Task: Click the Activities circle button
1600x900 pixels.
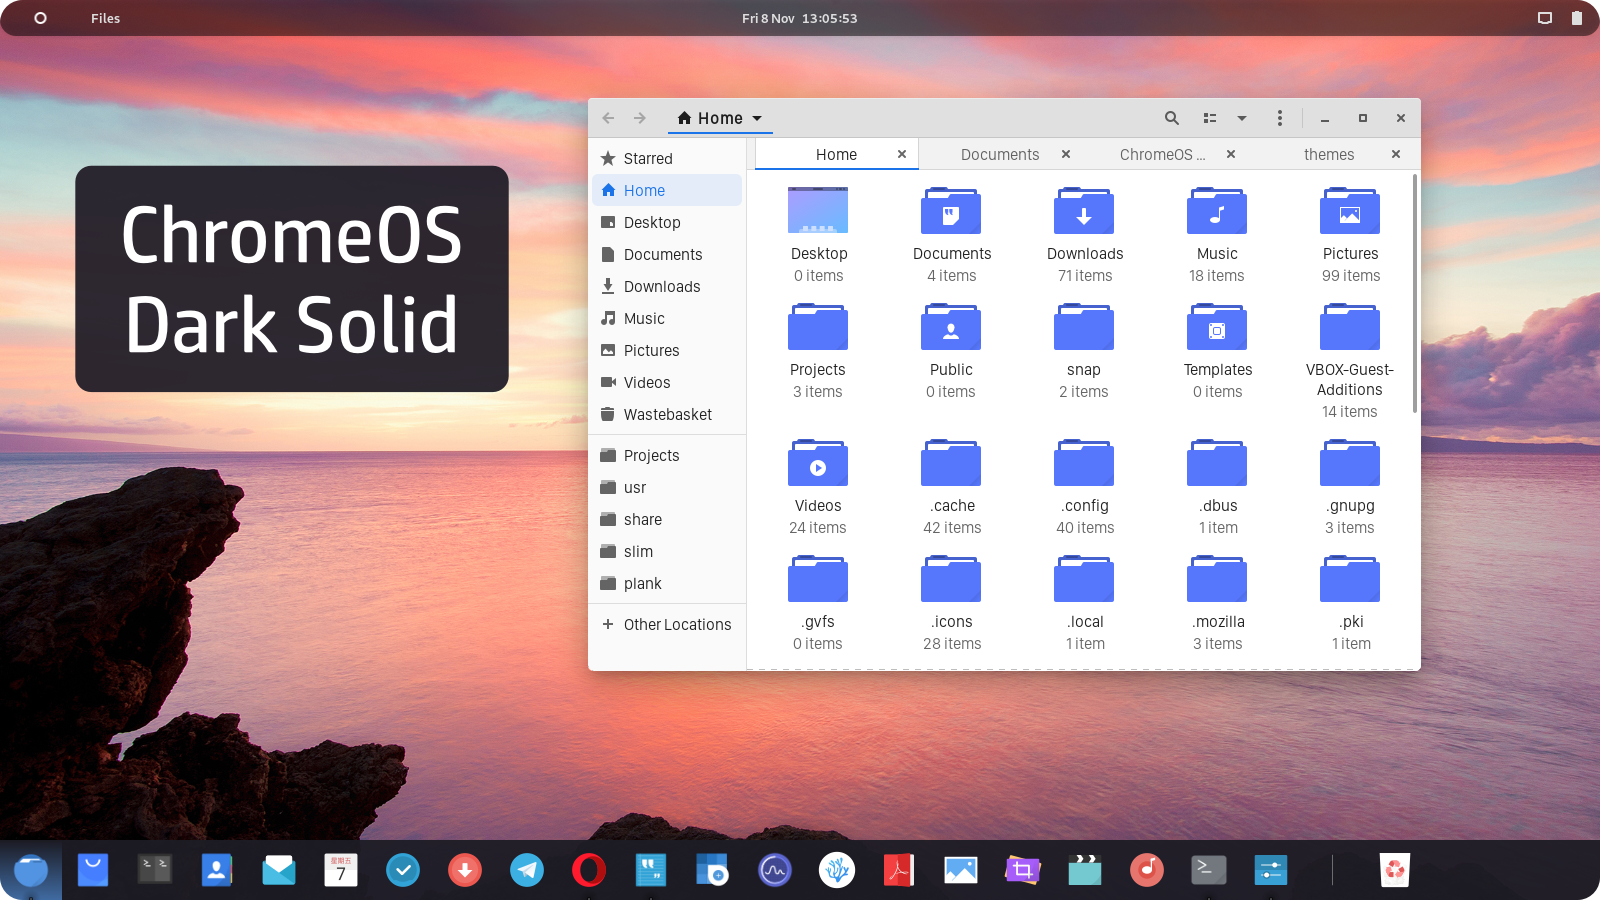Action: coord(40,18)
